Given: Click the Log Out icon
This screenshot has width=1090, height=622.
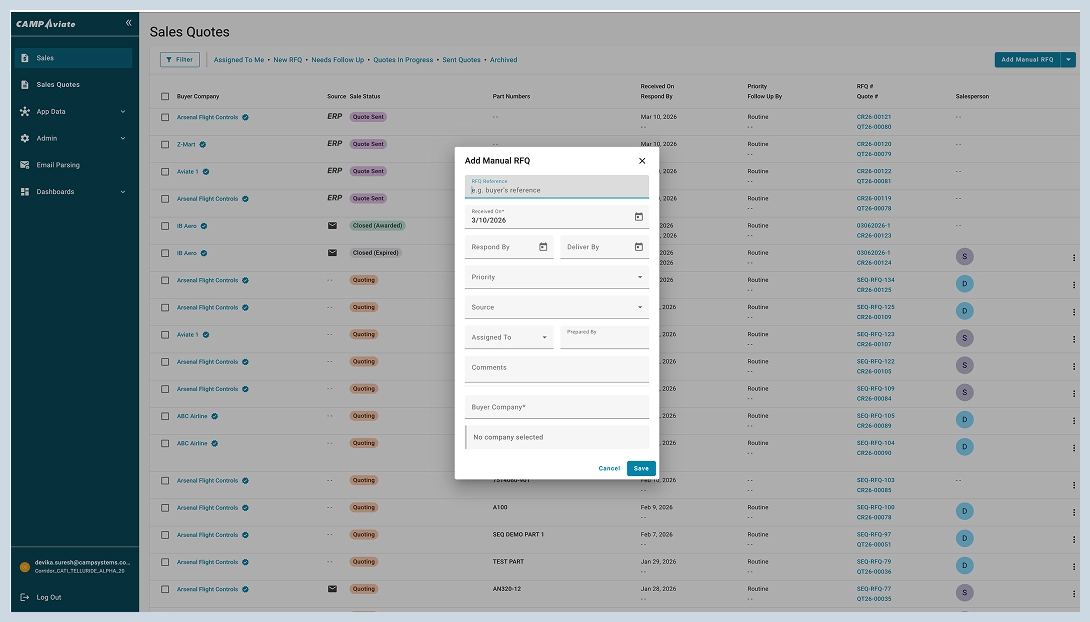Looking at the screenshot, I should click(25, 597).
